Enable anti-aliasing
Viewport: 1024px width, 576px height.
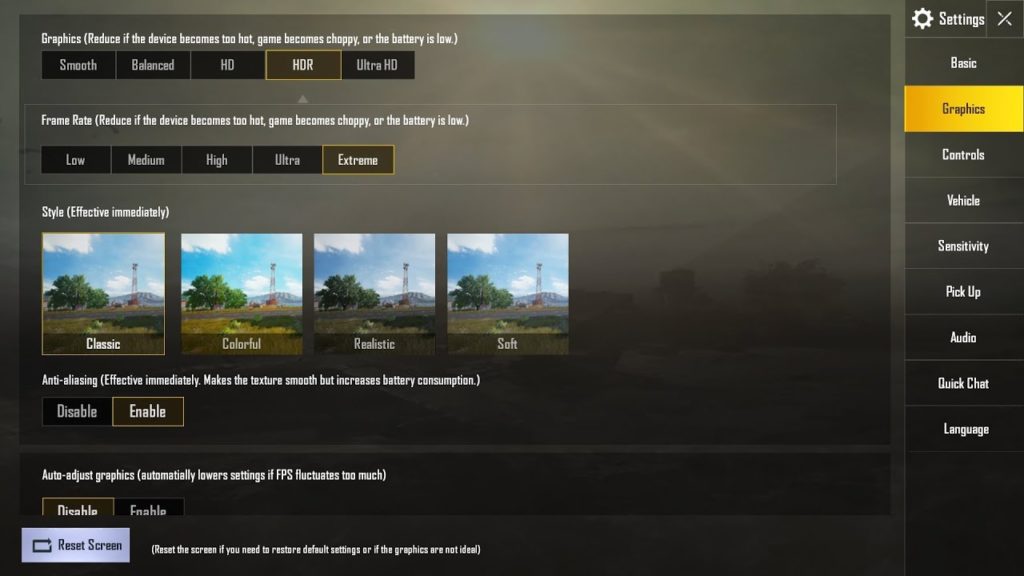[x=148, y=411]
